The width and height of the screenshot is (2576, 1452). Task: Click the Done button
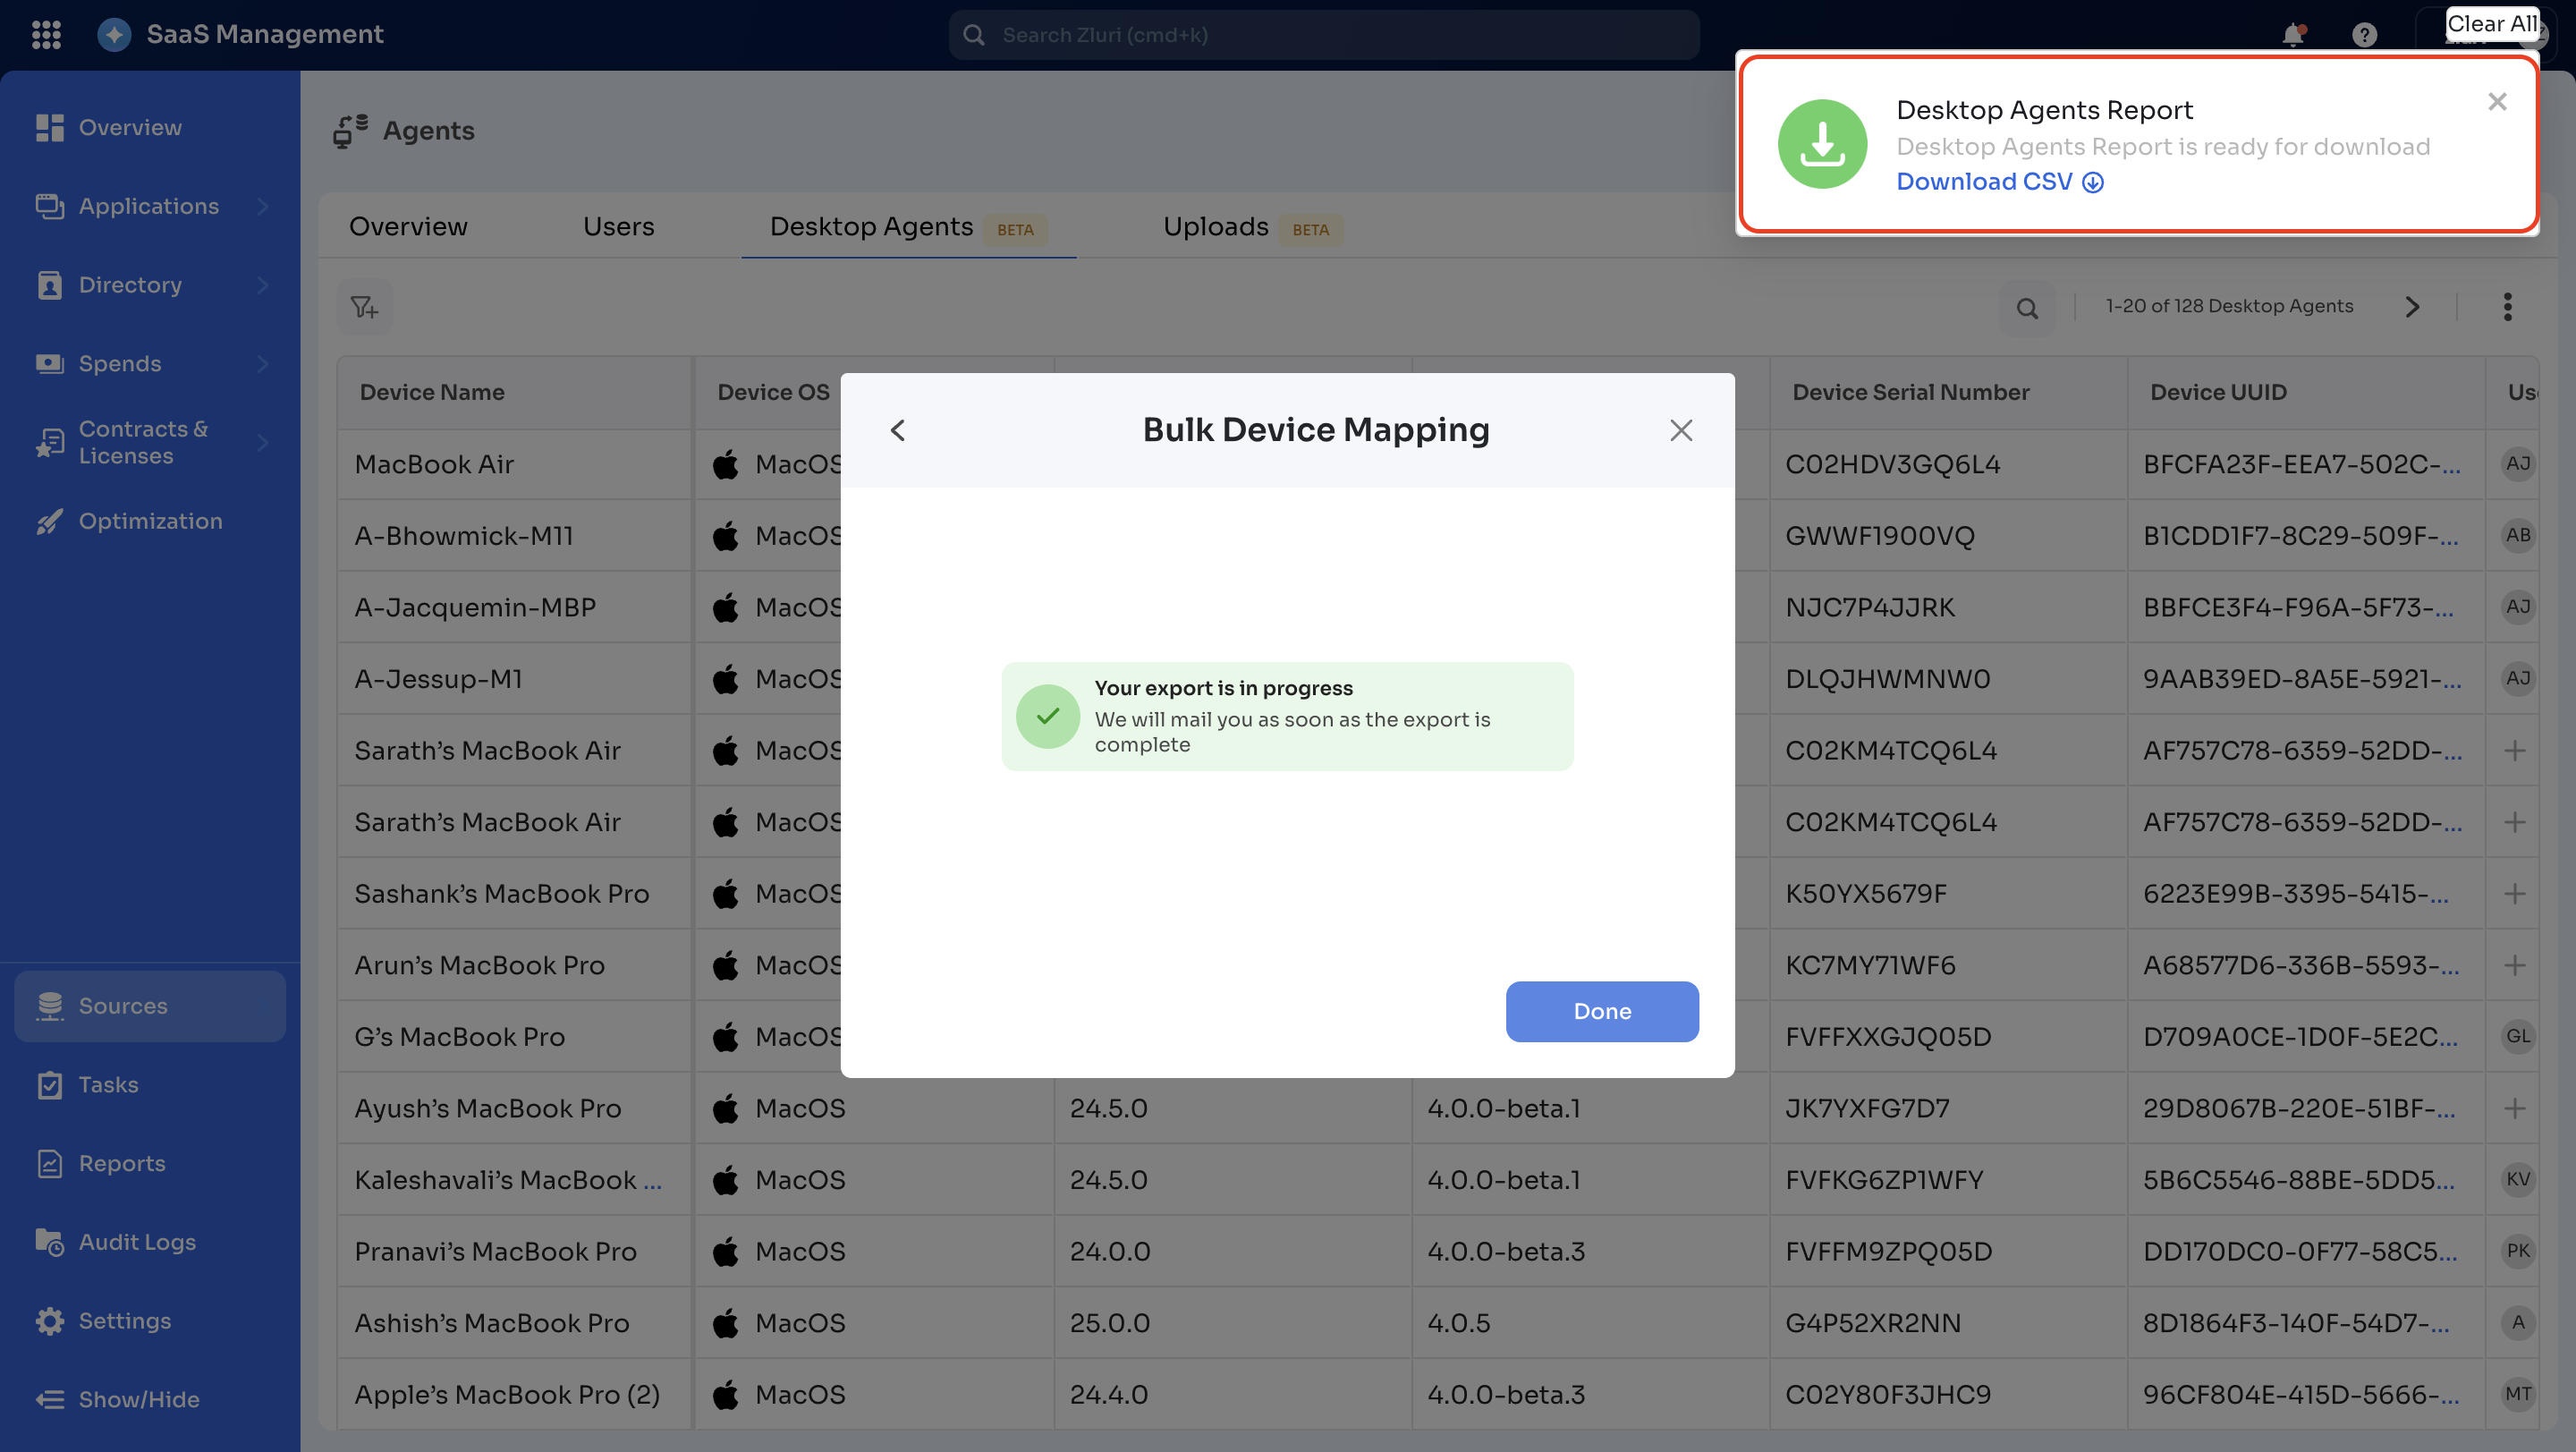coord(1601,1011)
